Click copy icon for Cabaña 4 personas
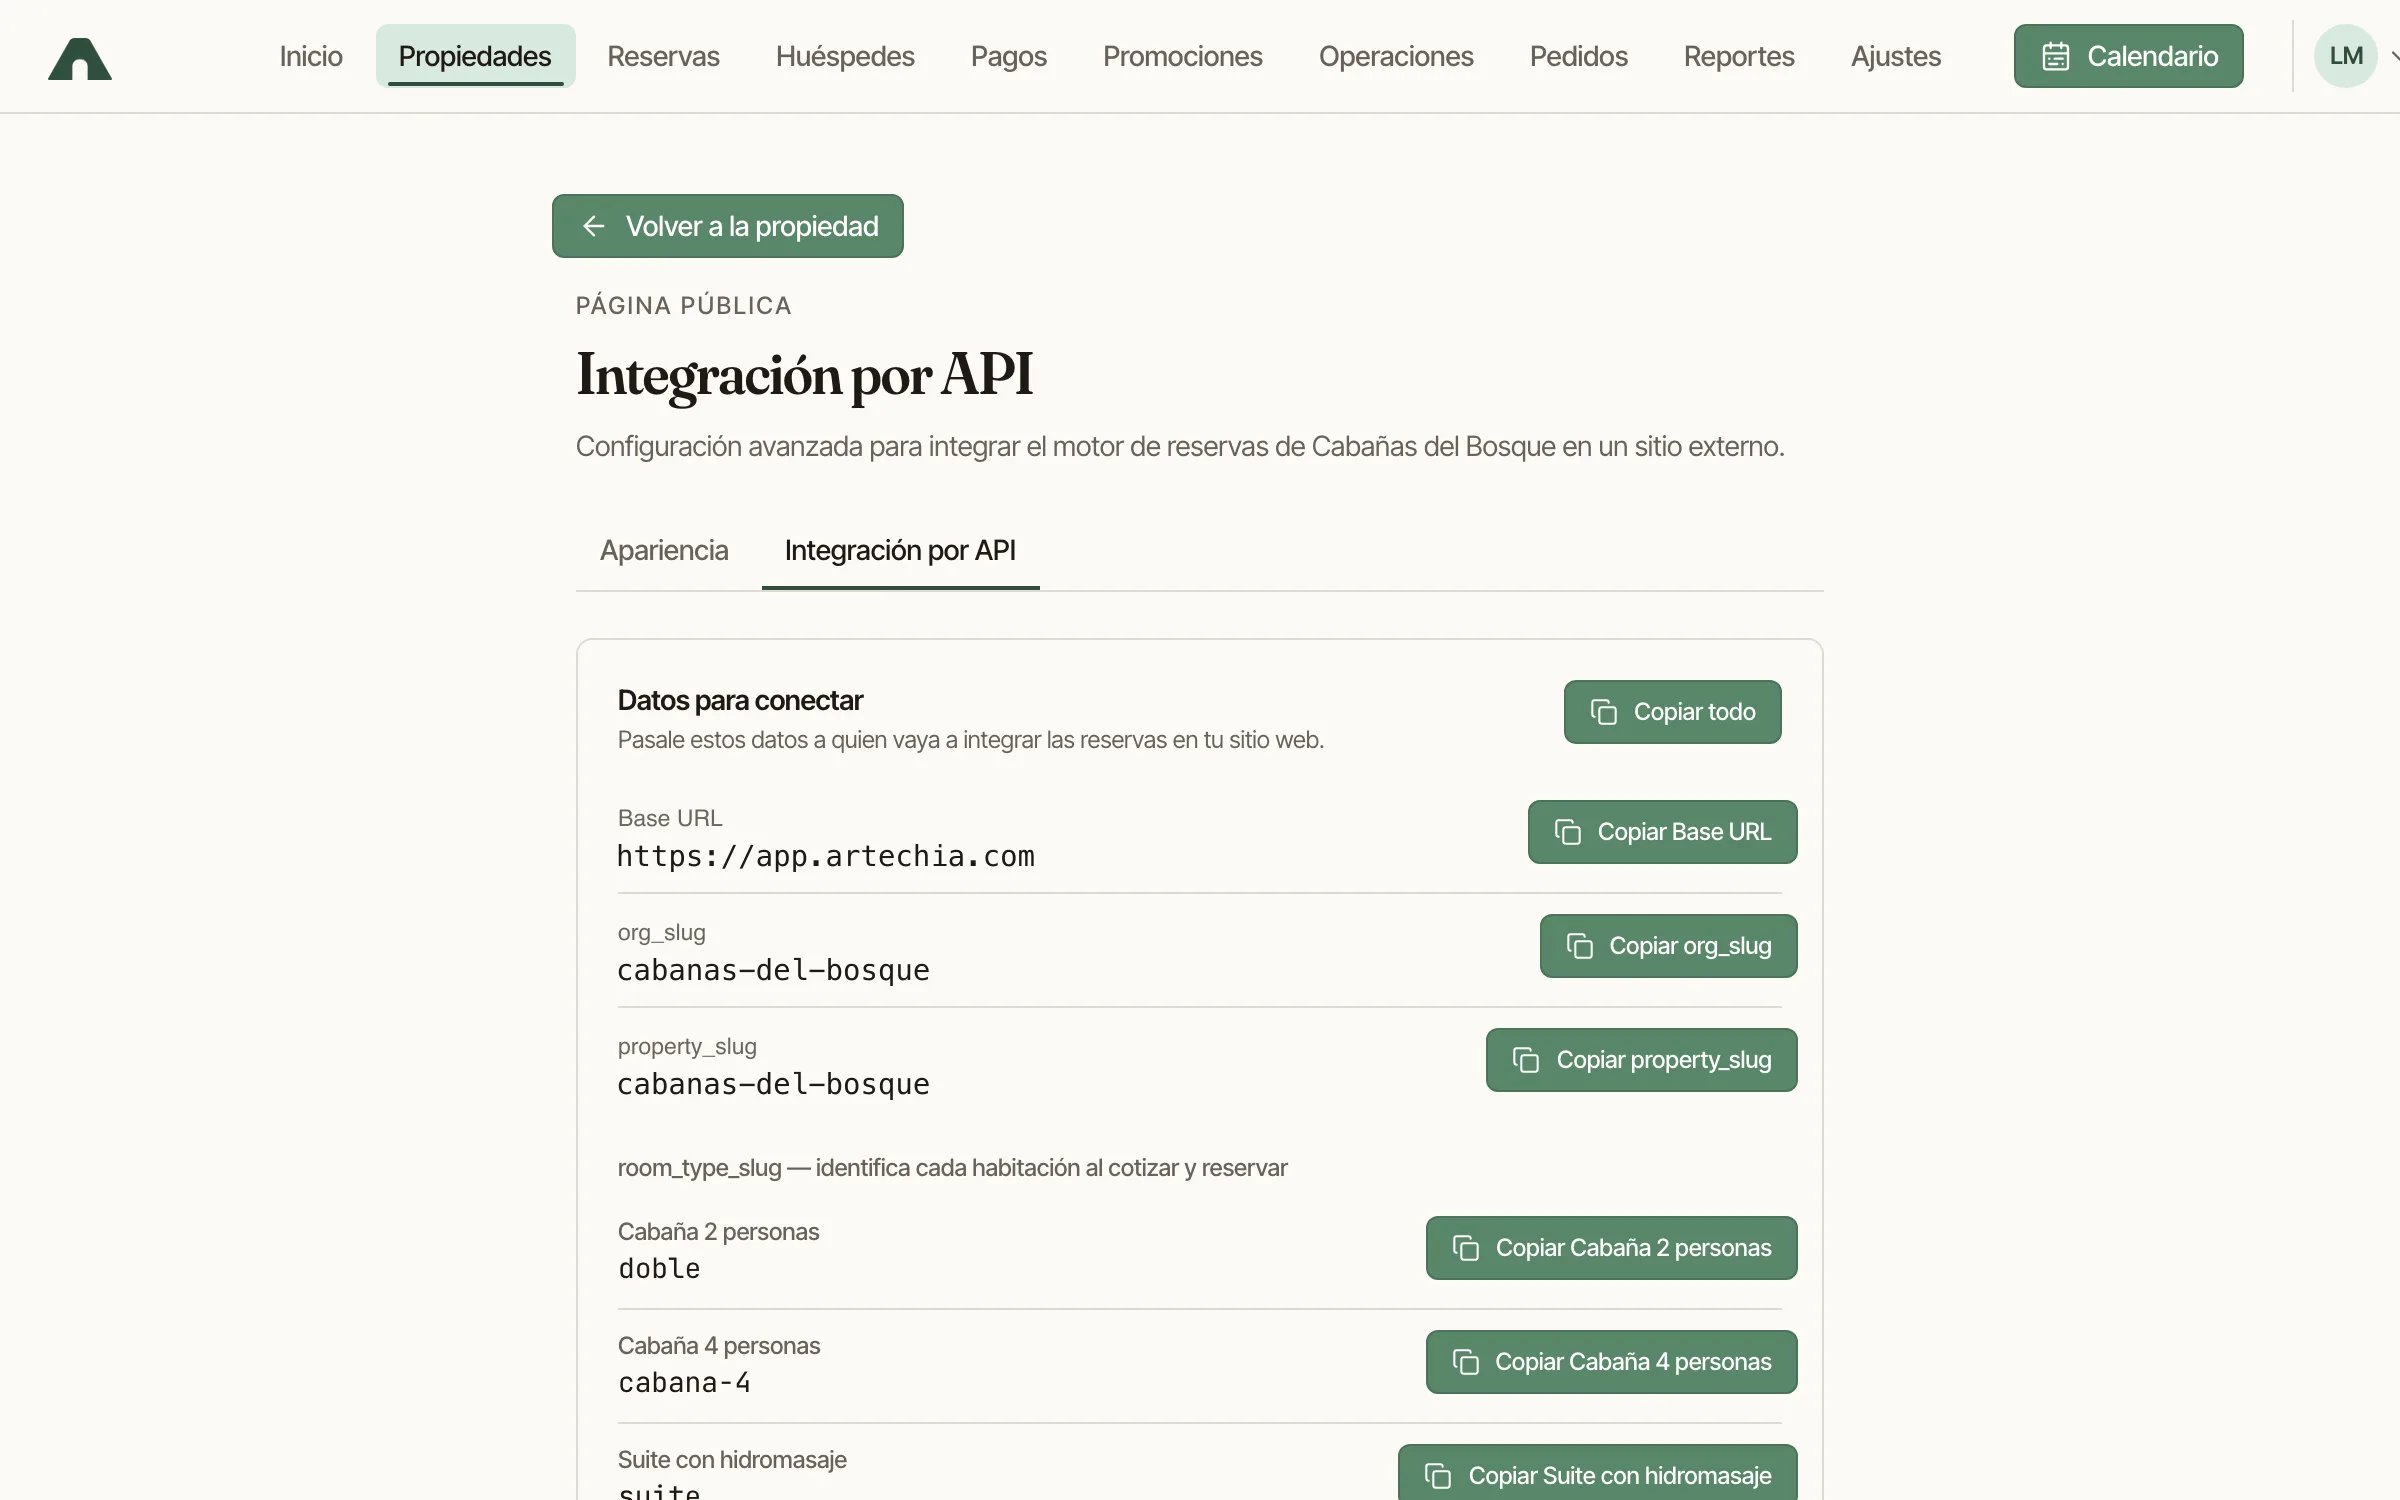Image resolution: width=2400 pixels, height=1500 pixels. (x=1466, y=1362)
